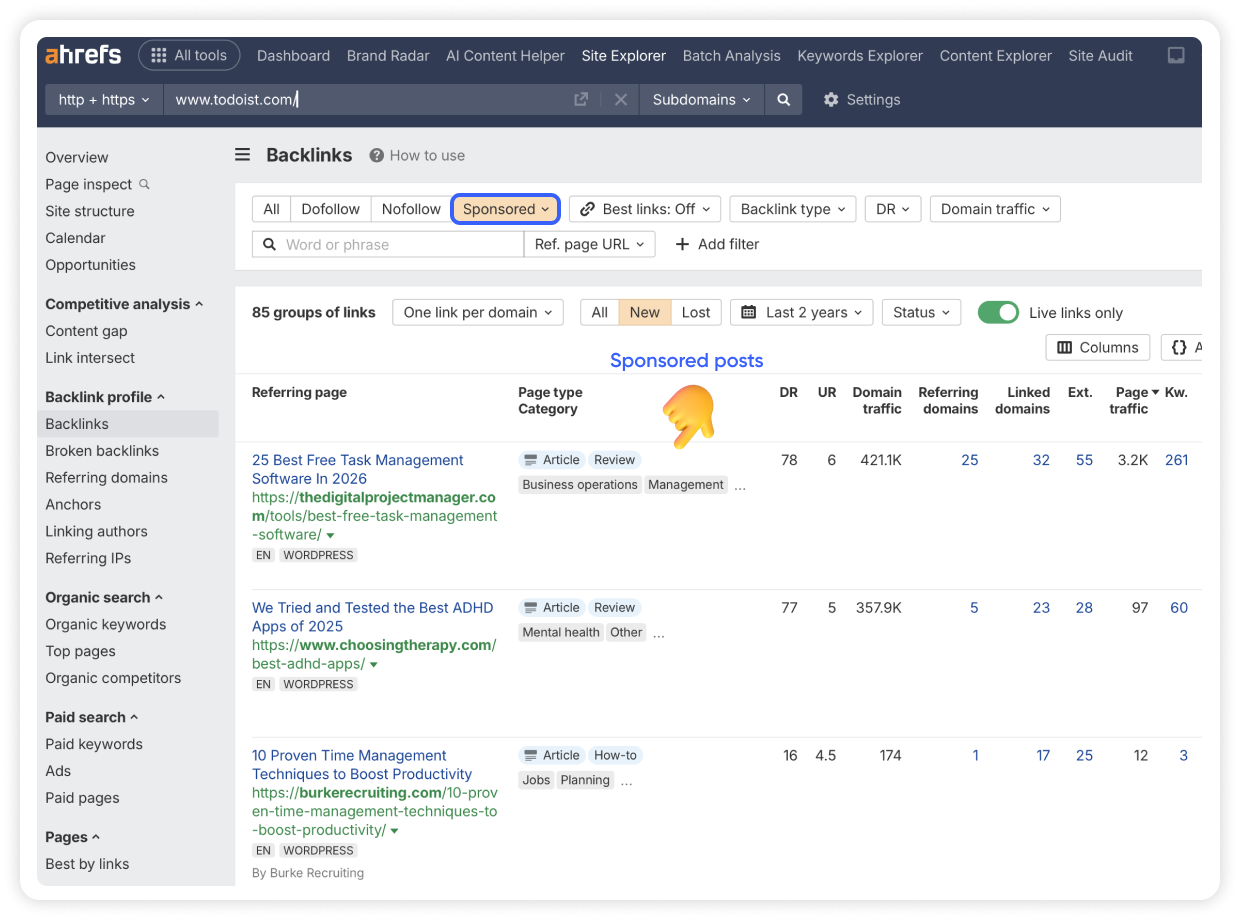Screen dimensions: 1240x920
Task: Open Settings gear in top bar
Action: pyautogui.click(x=861, y=100)
